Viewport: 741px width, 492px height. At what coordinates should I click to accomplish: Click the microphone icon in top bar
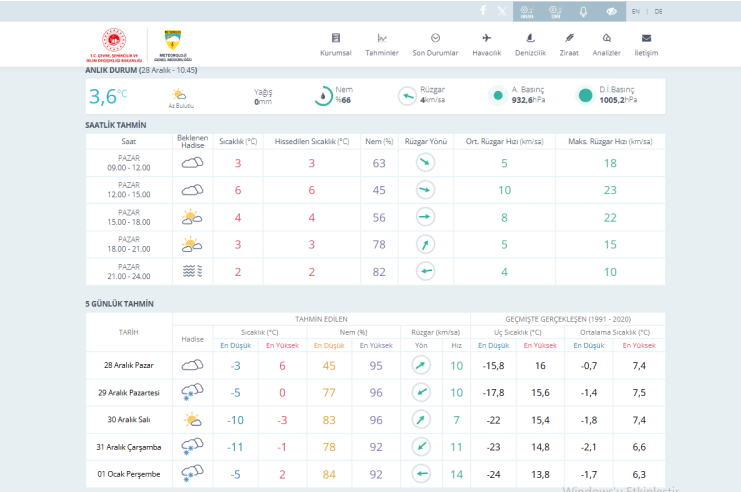(x=584, y=11)
